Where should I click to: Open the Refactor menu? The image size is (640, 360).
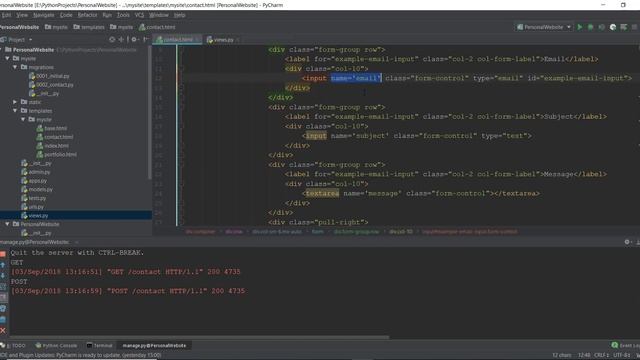[88, 15]
